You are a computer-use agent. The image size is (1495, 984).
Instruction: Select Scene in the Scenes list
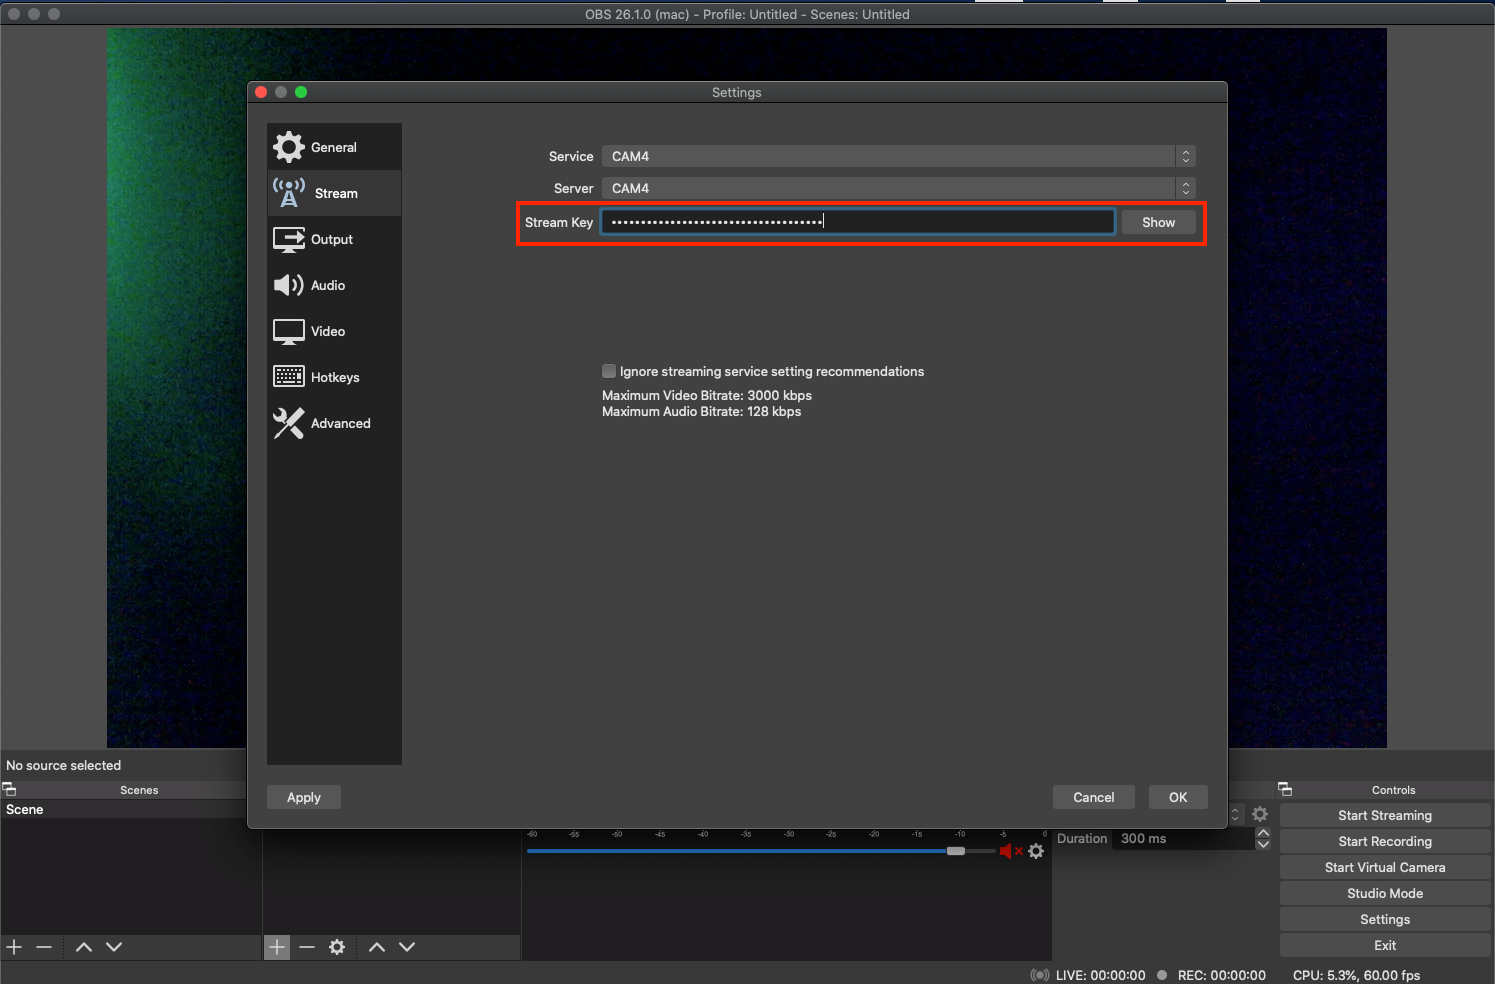[25, 810]
